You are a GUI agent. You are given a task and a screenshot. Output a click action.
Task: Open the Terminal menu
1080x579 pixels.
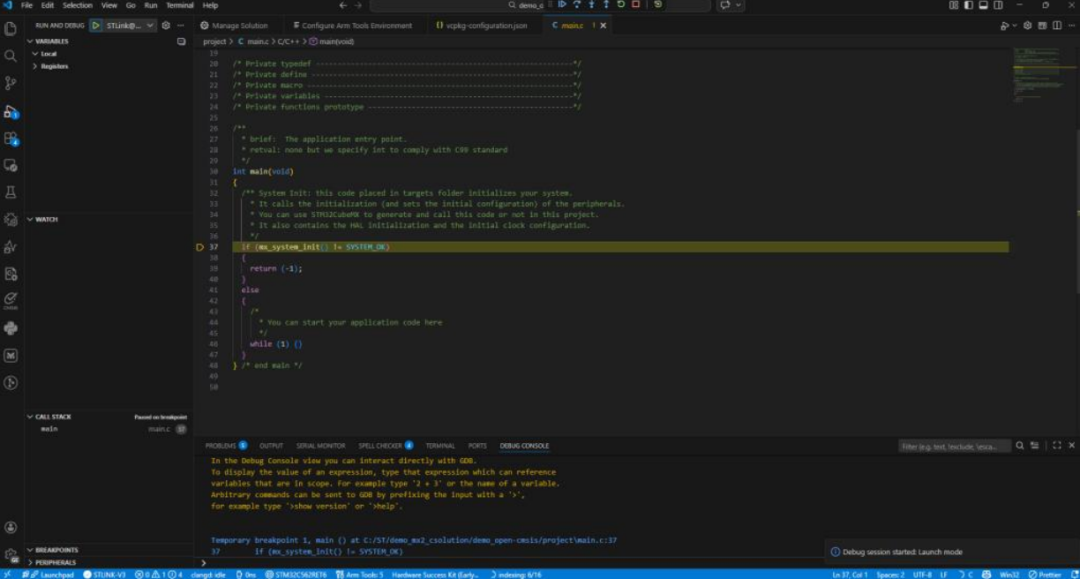pyautogui.click(x=180, y=6)
